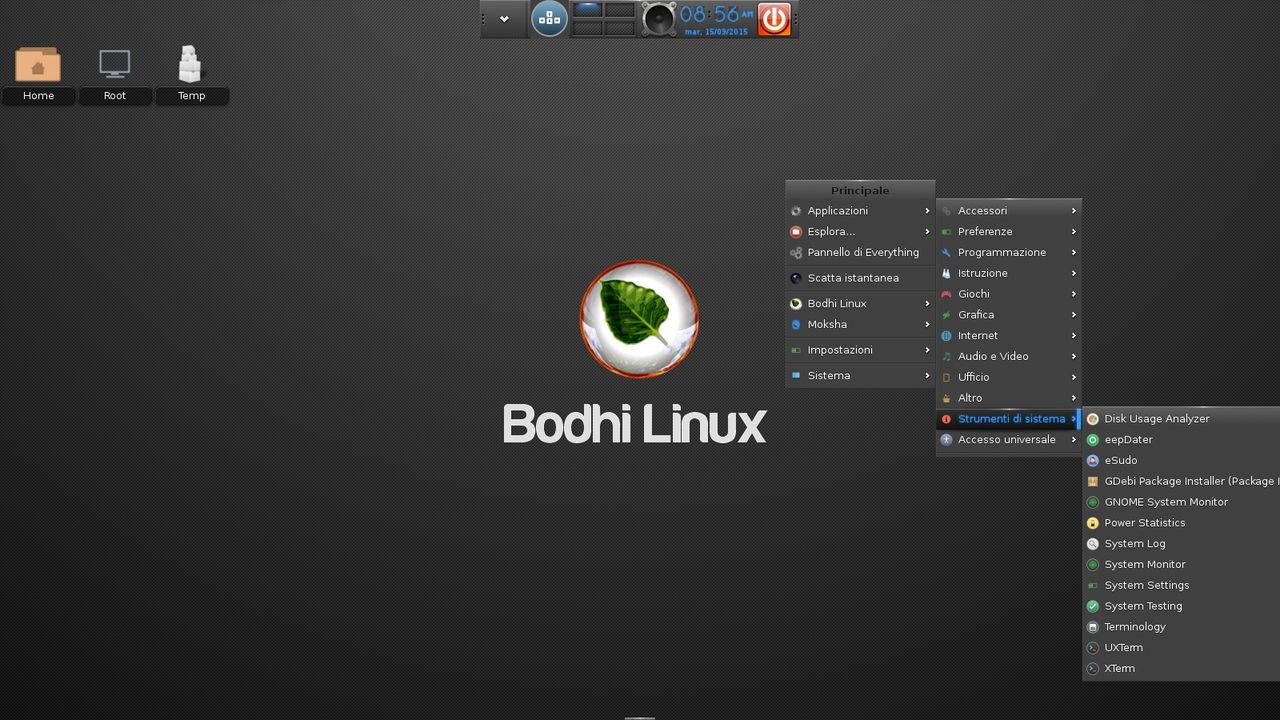Screen dimensions: 1280x720
Task: Expand the Bodhi Linux submenu arrow
Action: [x=928, y=304]
